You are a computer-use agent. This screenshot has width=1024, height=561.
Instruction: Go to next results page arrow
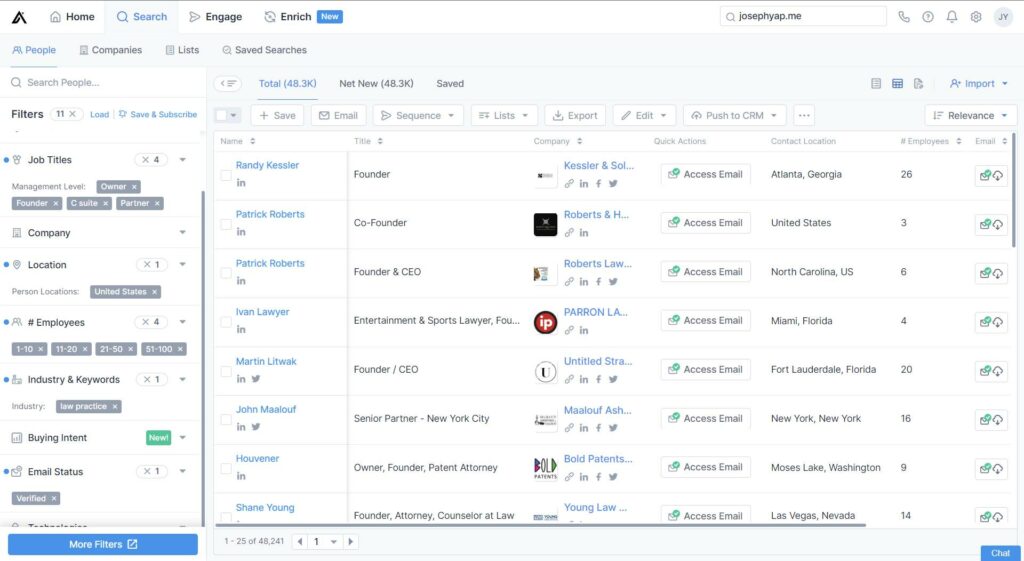(351, 541)
